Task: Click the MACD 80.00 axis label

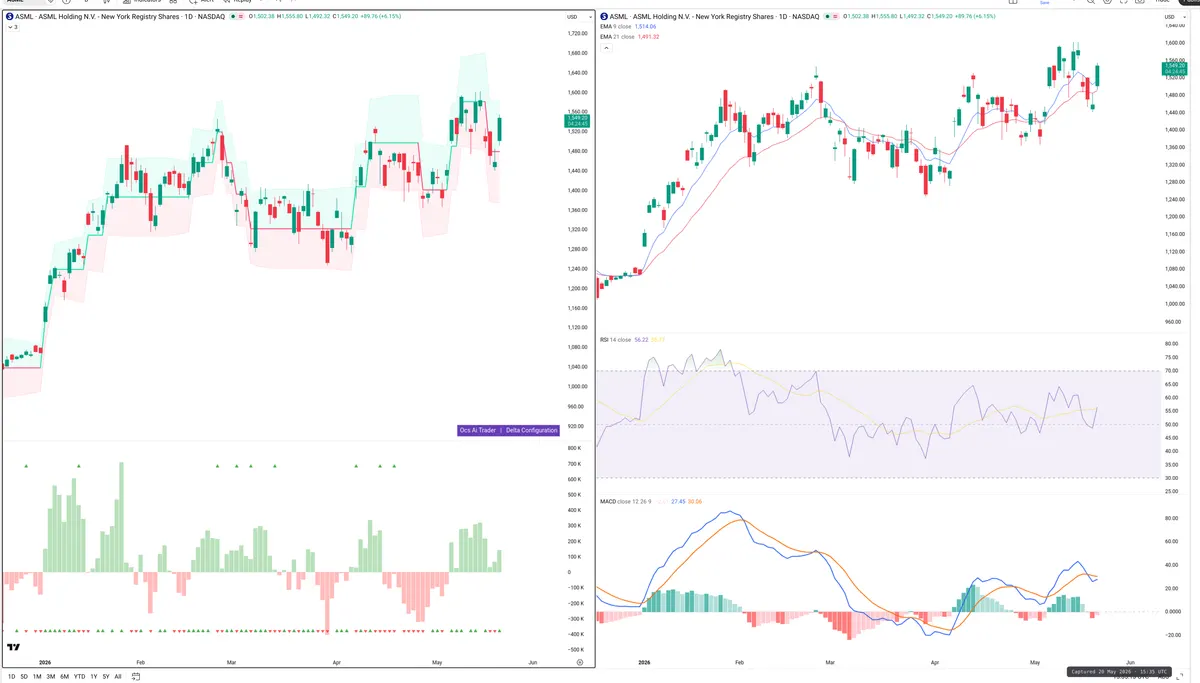Action: tap(1172, 518)
